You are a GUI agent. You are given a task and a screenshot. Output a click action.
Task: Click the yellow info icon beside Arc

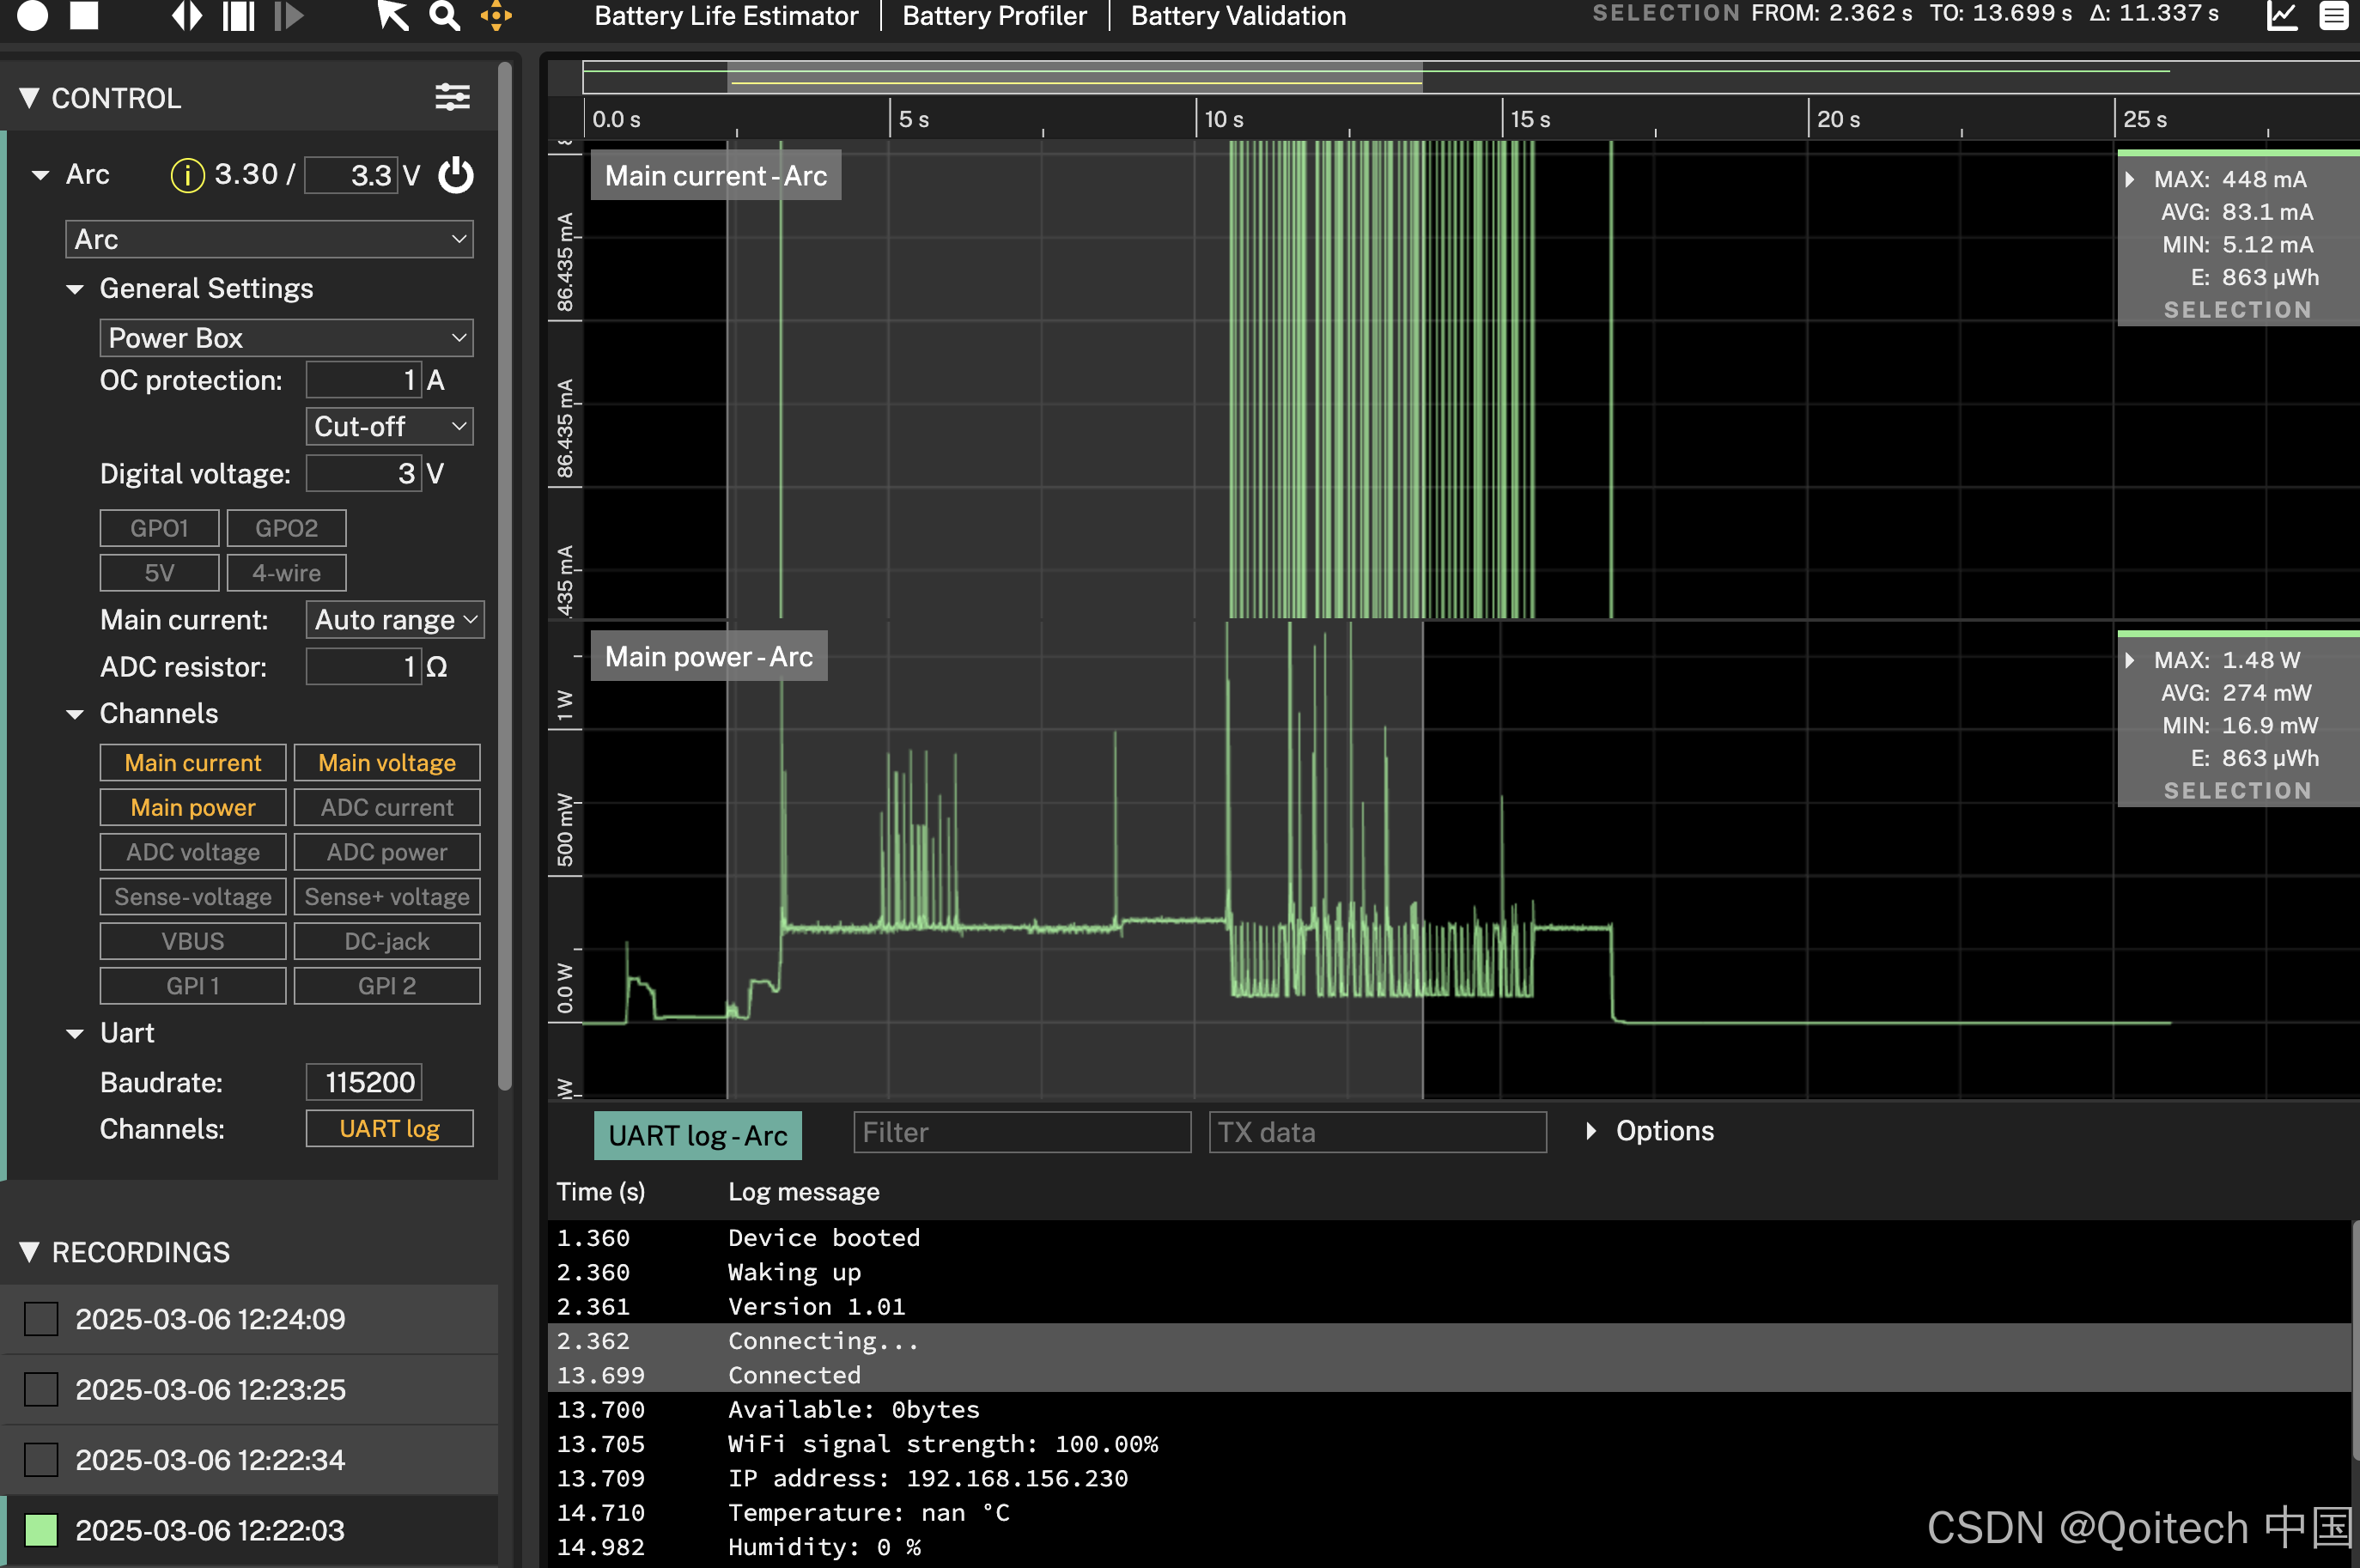(x=187, y=175)
